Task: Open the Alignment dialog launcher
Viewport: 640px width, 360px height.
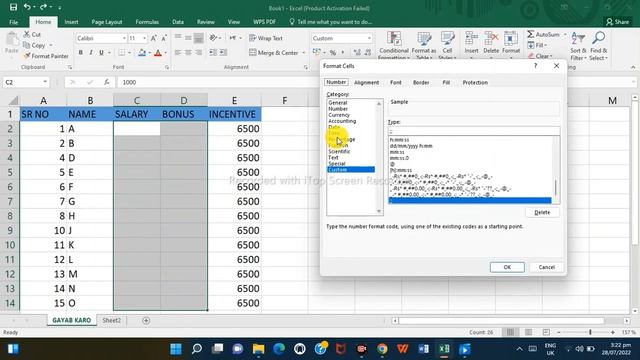Action: (x=306, y=67)
